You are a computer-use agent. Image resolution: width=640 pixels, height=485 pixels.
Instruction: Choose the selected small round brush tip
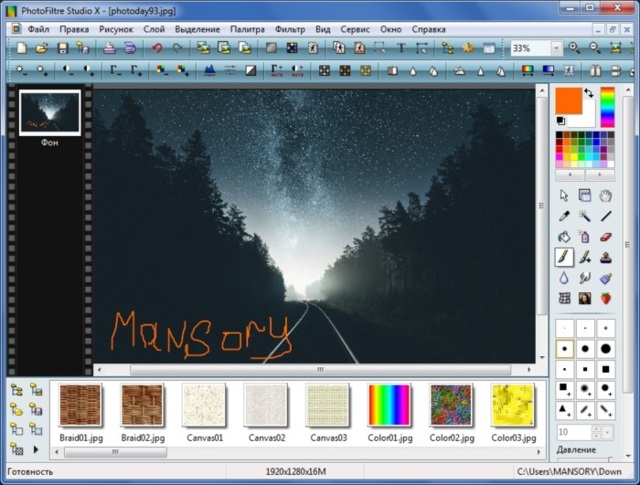[x=564, y=349]
